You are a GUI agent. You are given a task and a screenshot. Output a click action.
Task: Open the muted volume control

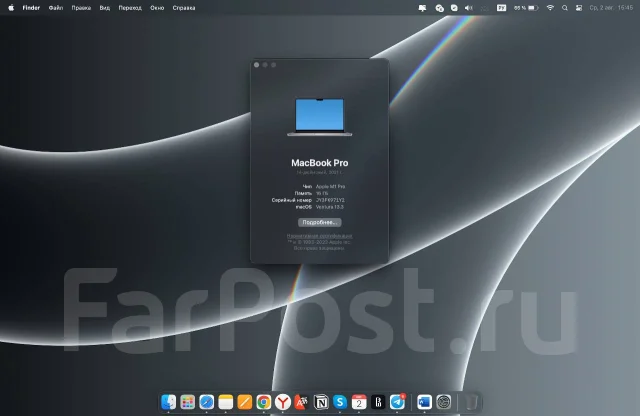[469, 8]
